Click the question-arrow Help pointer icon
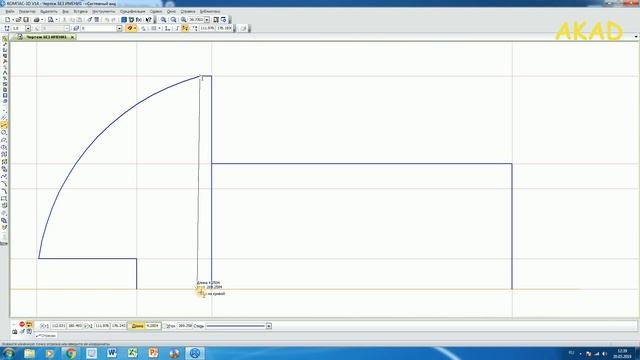 [149, 20]
